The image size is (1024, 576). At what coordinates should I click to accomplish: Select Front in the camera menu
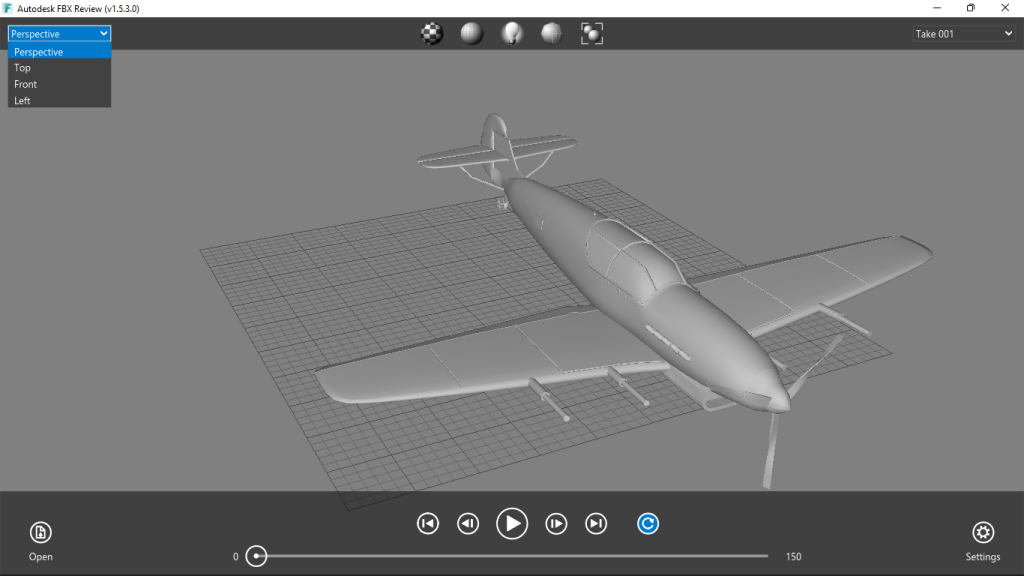pyautogui.click(x=25, y=83)
